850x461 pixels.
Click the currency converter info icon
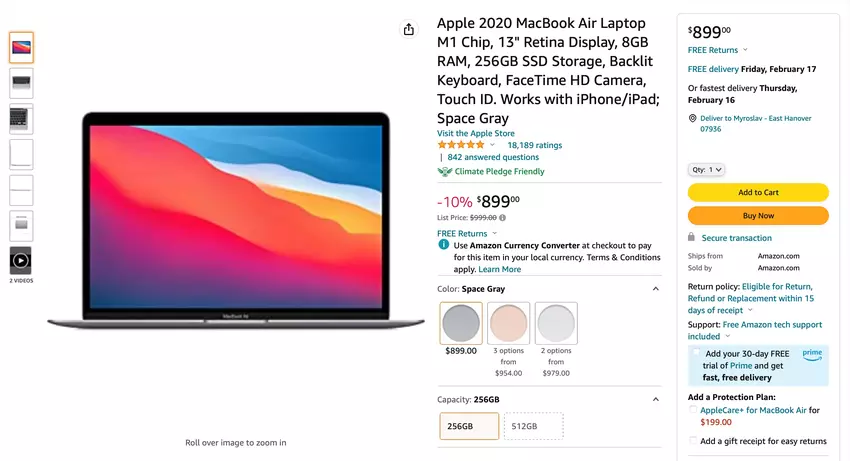pyautogui.click(x=443, y=245)
